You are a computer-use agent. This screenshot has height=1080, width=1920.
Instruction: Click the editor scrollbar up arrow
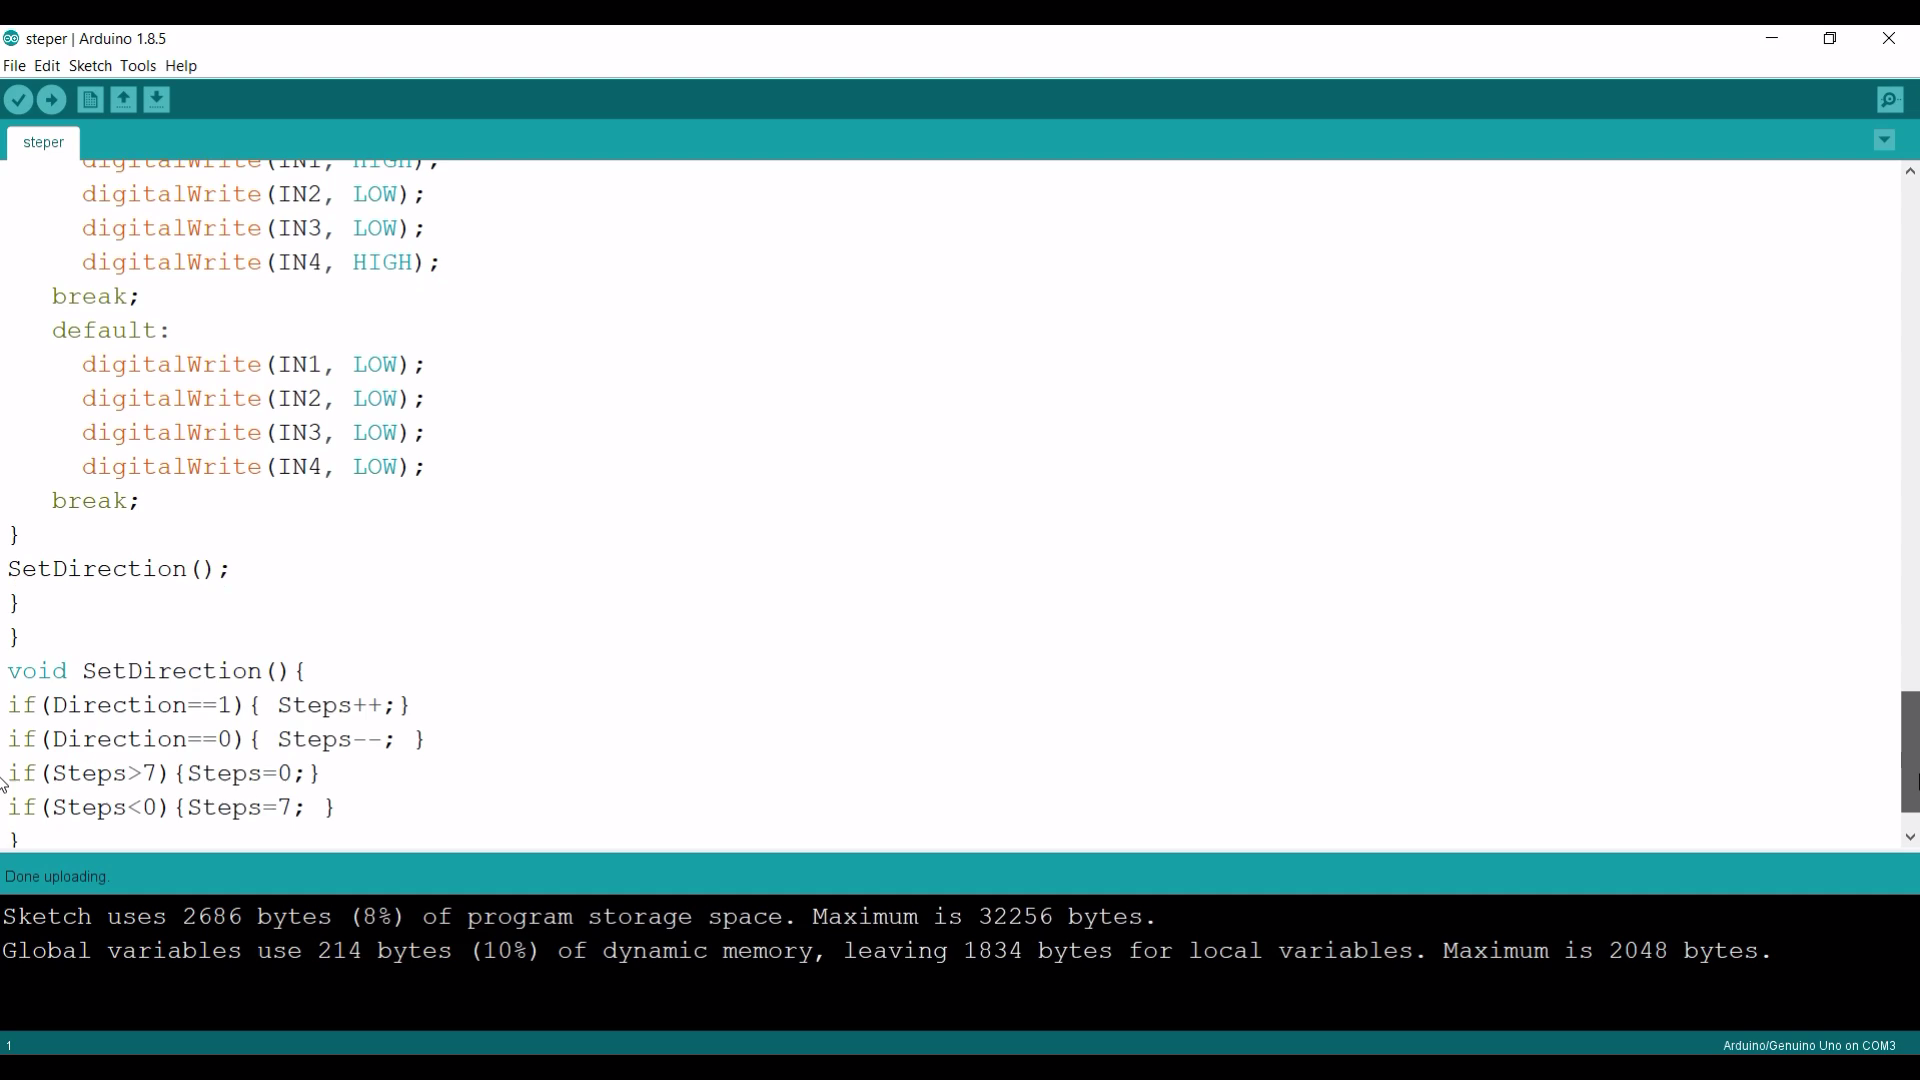pyautogui.click(x=1910, y=172)
